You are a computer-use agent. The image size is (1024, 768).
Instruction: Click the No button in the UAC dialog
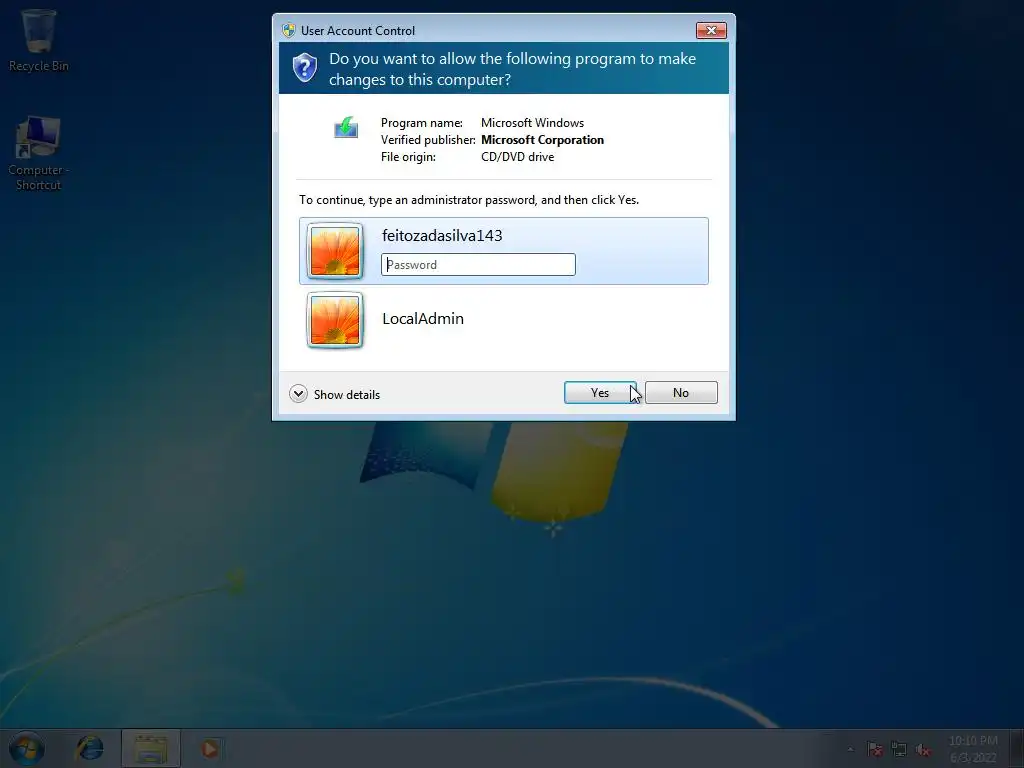(x=681, y=392)
